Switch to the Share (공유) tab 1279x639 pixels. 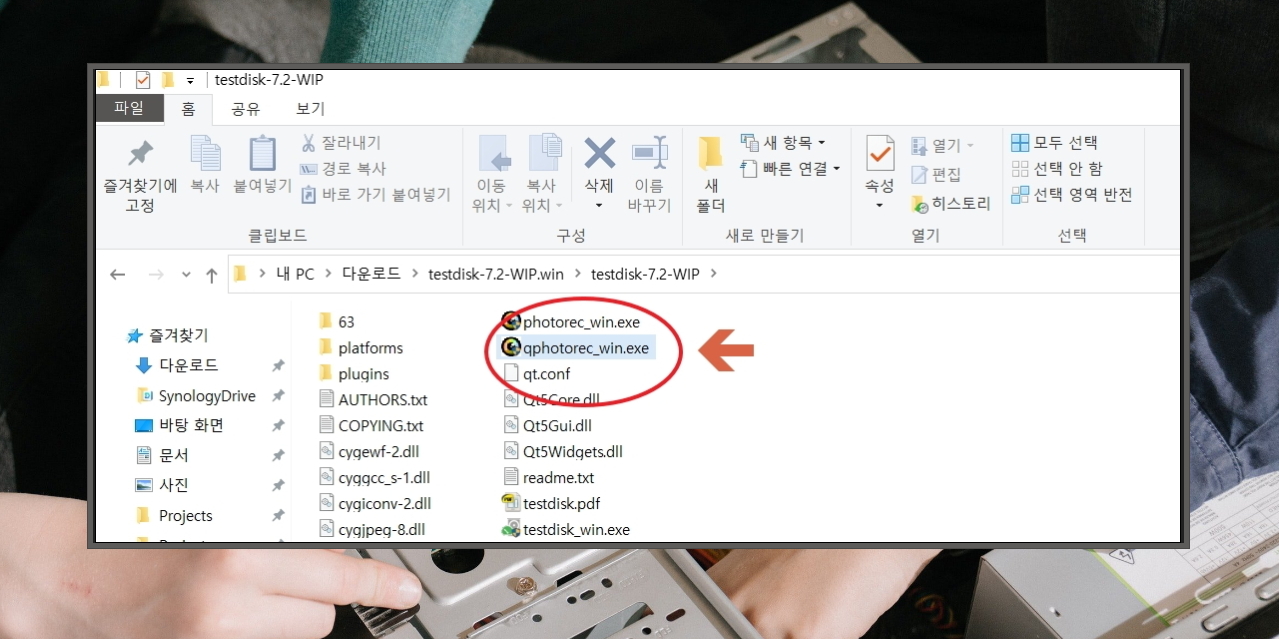click(x=245, y=109)
